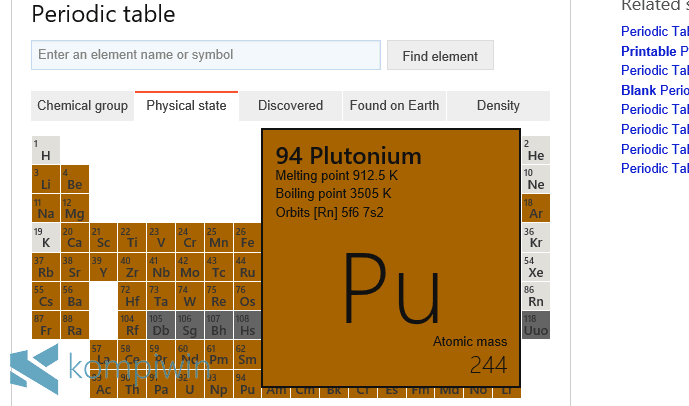The height and width of the screenshot is (406, 689).
Task: Click the small Plutonium (Pu) cell
Action: point(247,384)
